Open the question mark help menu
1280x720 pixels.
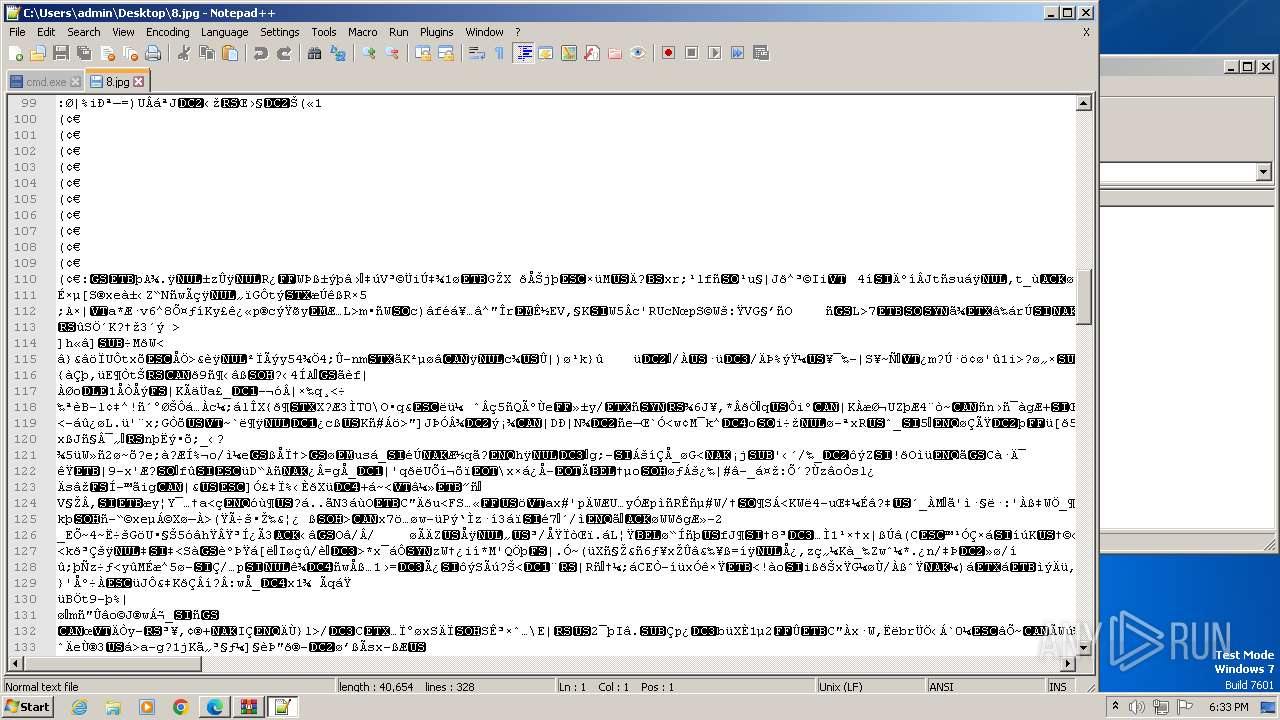[518, 32]
